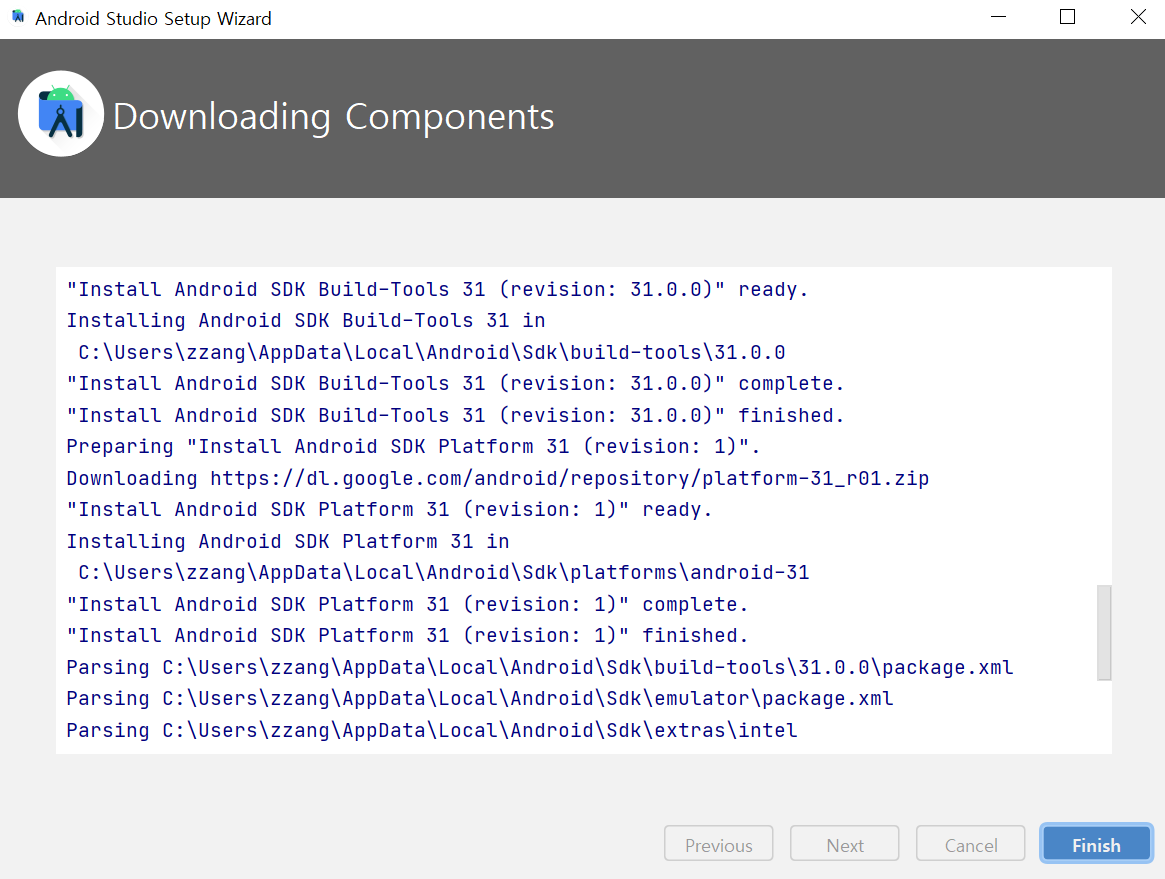Click the Cancel button

pyautogui.click(x=970, y=844)
